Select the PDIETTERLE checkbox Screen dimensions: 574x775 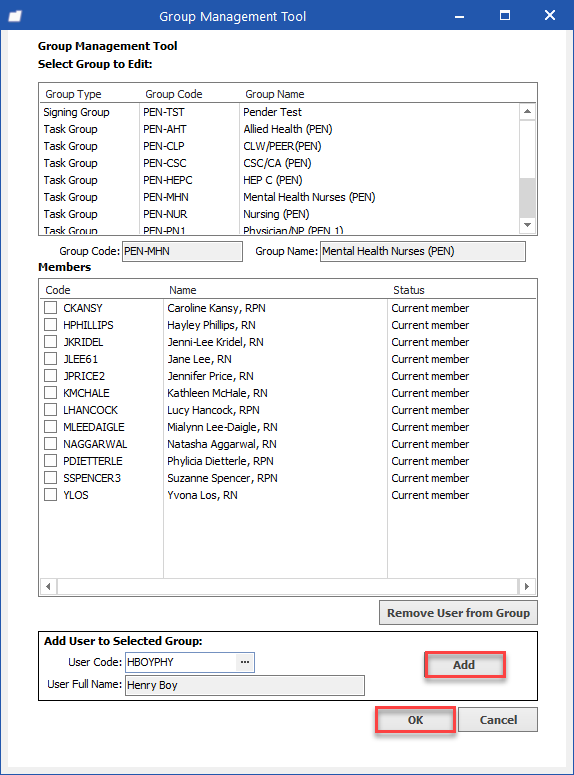[50, 461]
